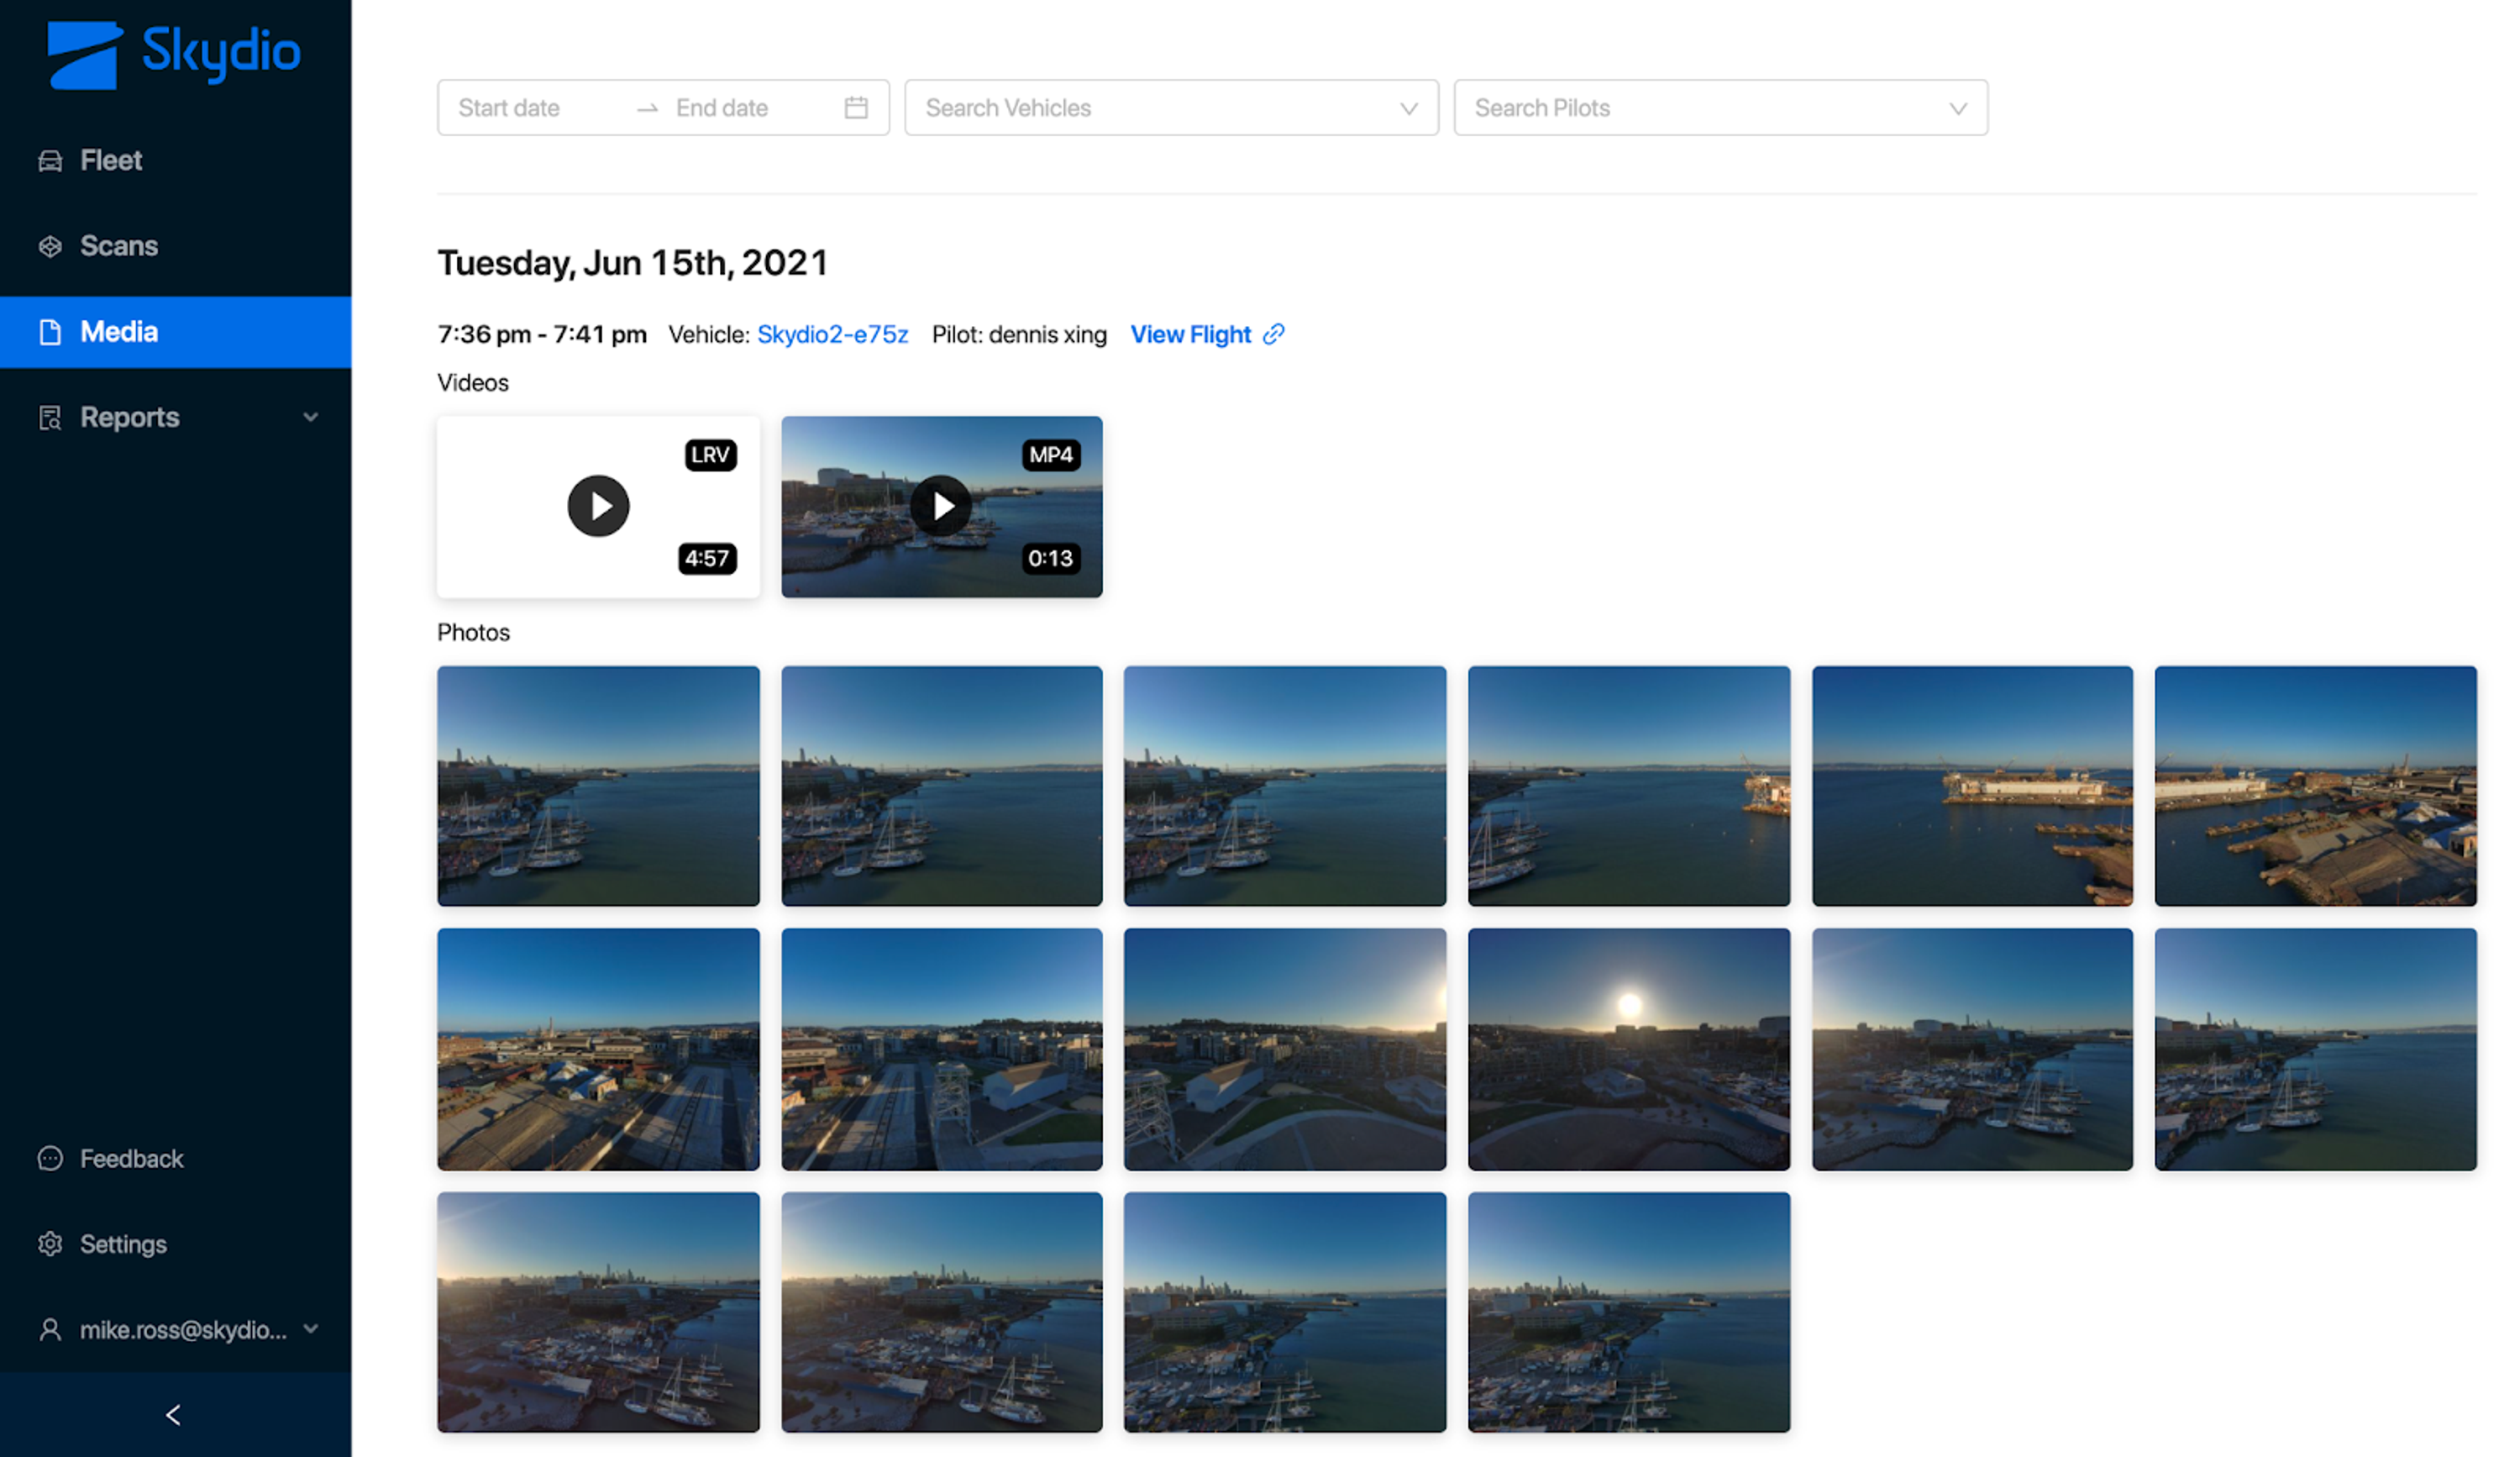Open the calendar date picker icon
Screen dimensions: 2520x1457
(855, 108)
